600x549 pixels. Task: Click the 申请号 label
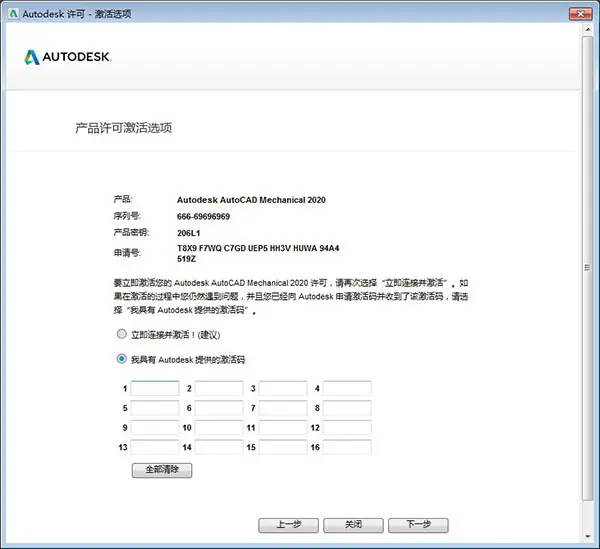127,253
